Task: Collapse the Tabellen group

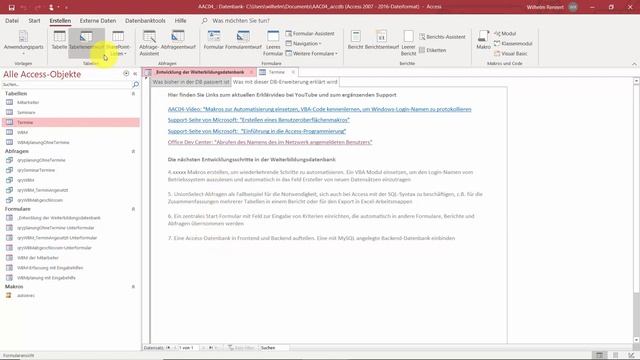Action: click(x=133, y=94)
